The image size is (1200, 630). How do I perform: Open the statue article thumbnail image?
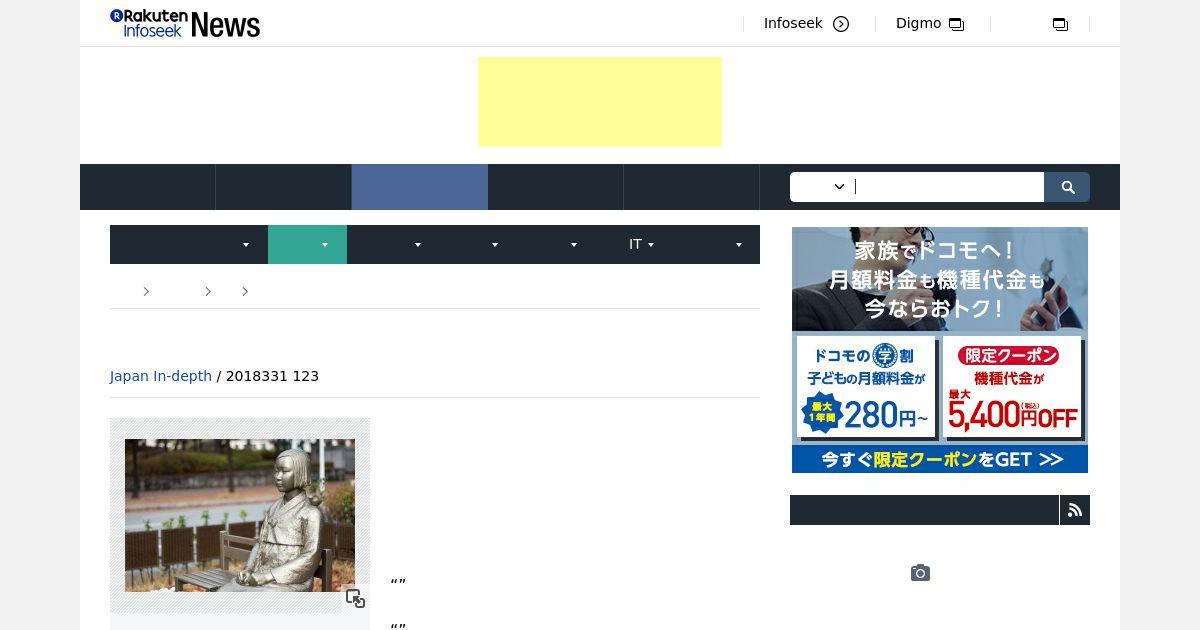(240, 515)
